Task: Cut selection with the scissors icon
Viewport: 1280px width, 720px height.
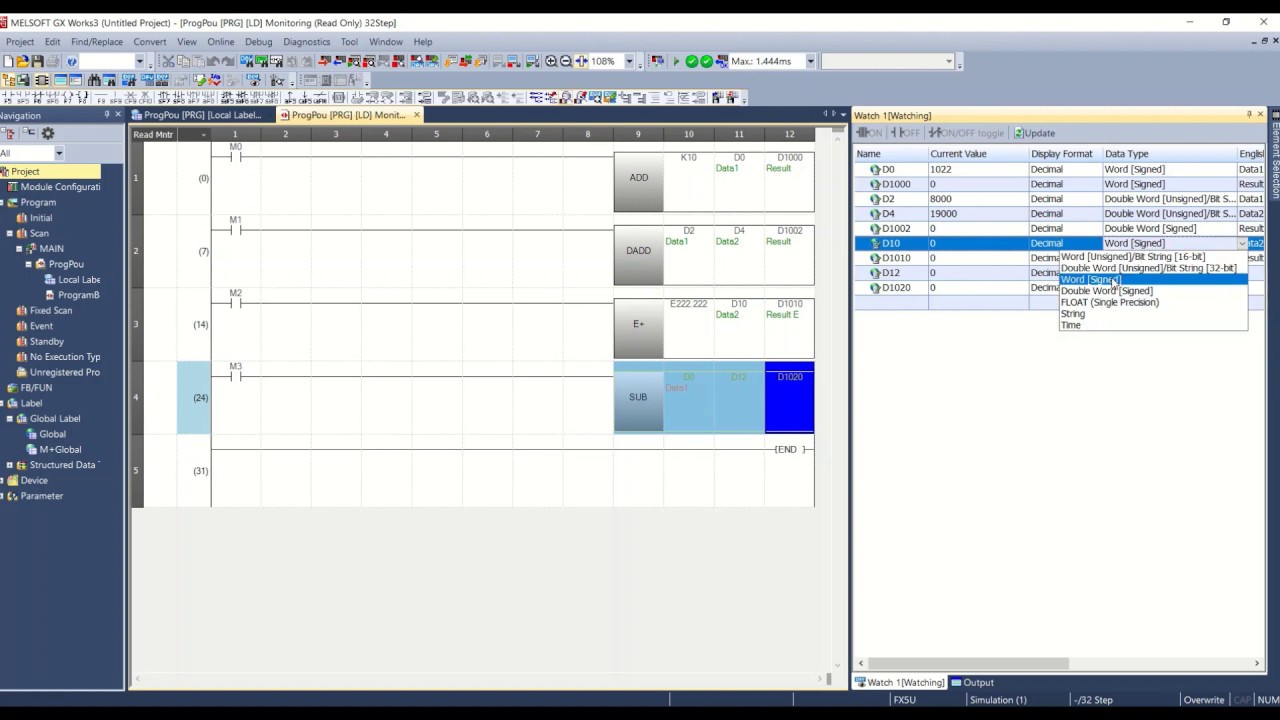Action: [x=168, y=61]
